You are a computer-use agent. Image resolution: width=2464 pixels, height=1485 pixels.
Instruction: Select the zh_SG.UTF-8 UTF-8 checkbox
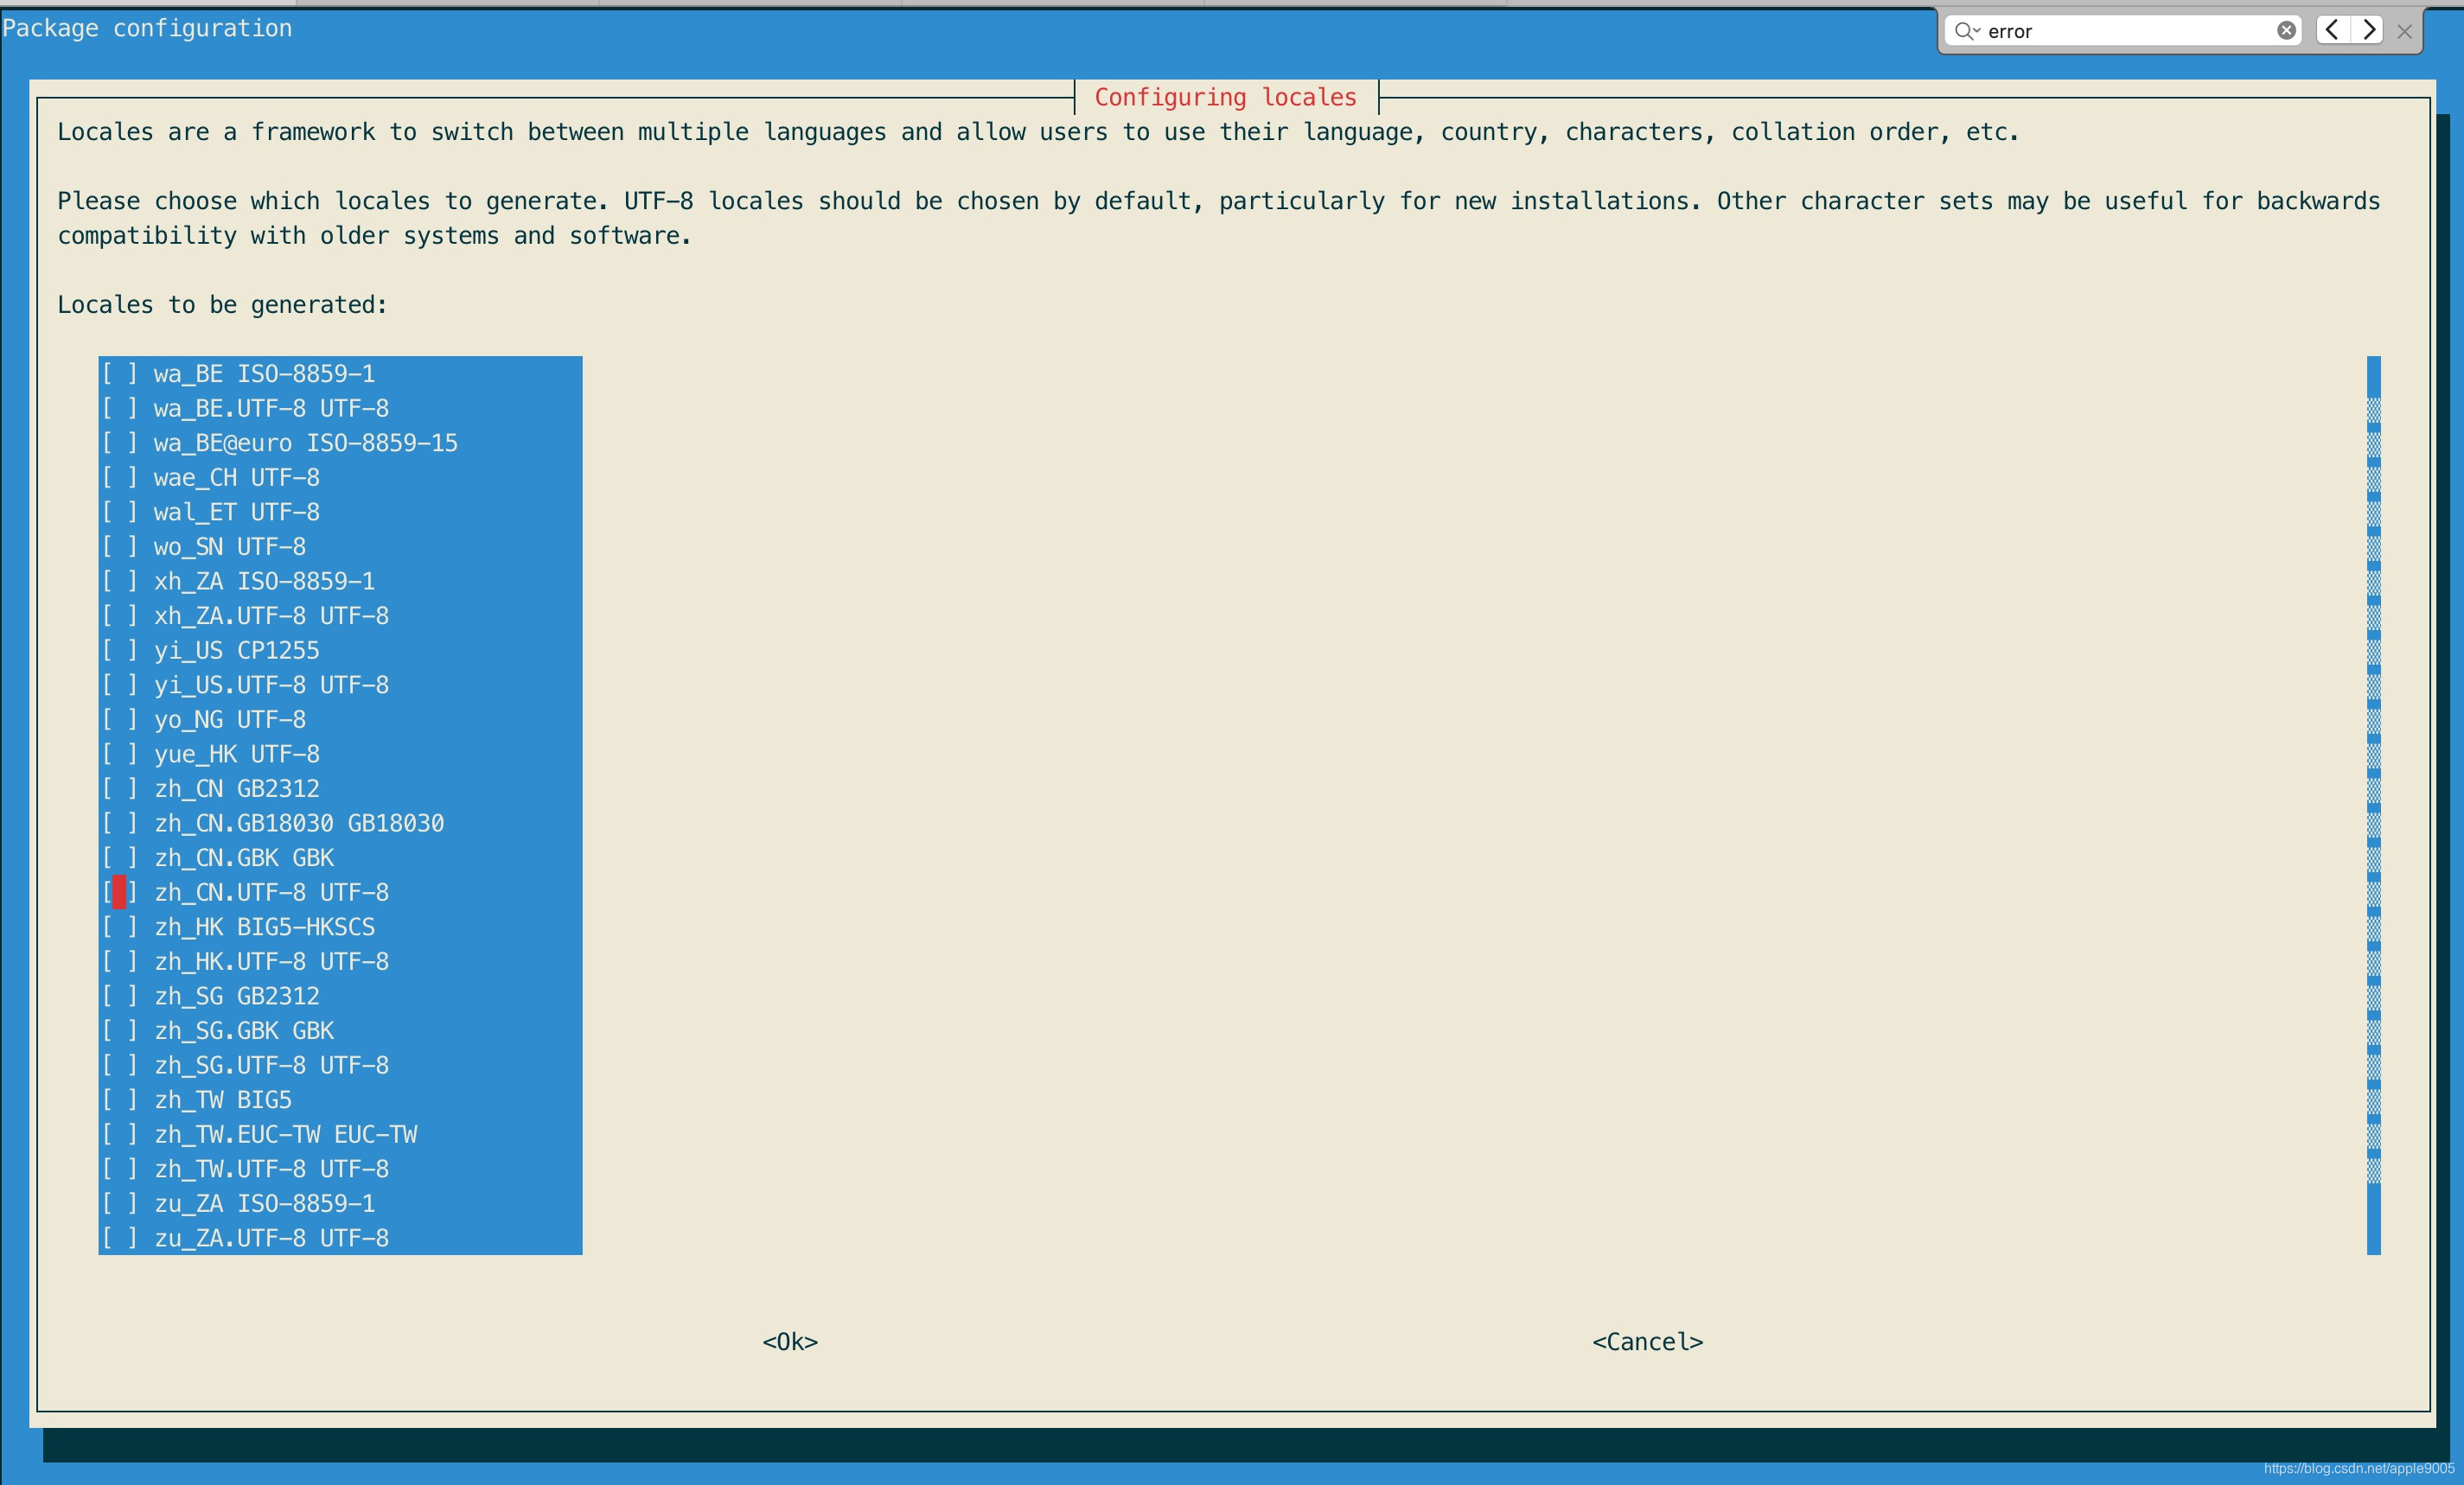click(119, 1065)
